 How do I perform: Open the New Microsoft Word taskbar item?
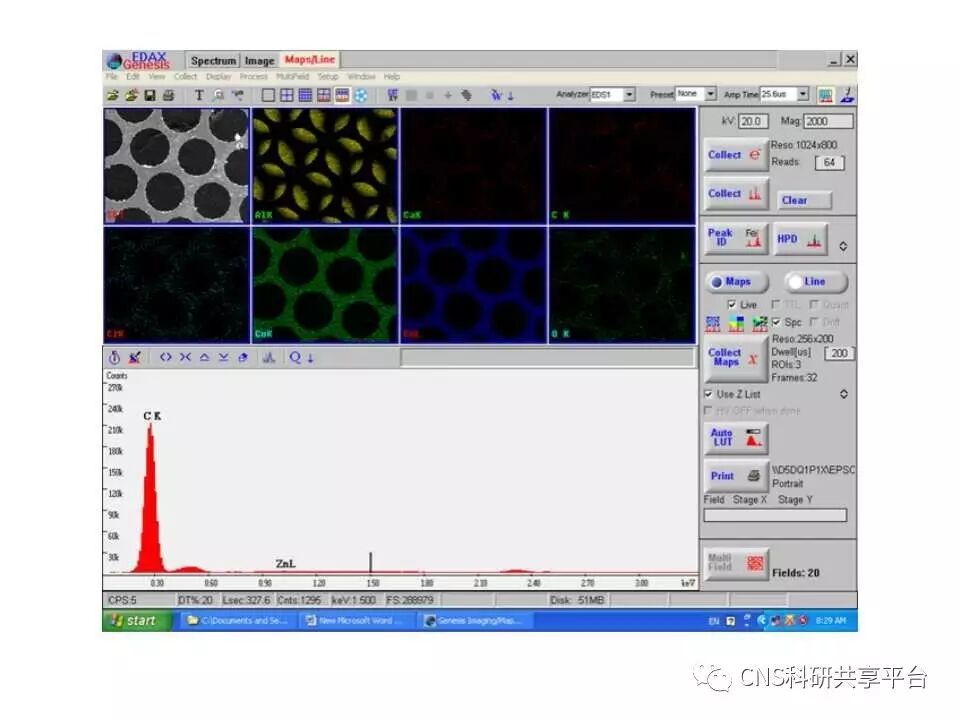pos(356,620)
